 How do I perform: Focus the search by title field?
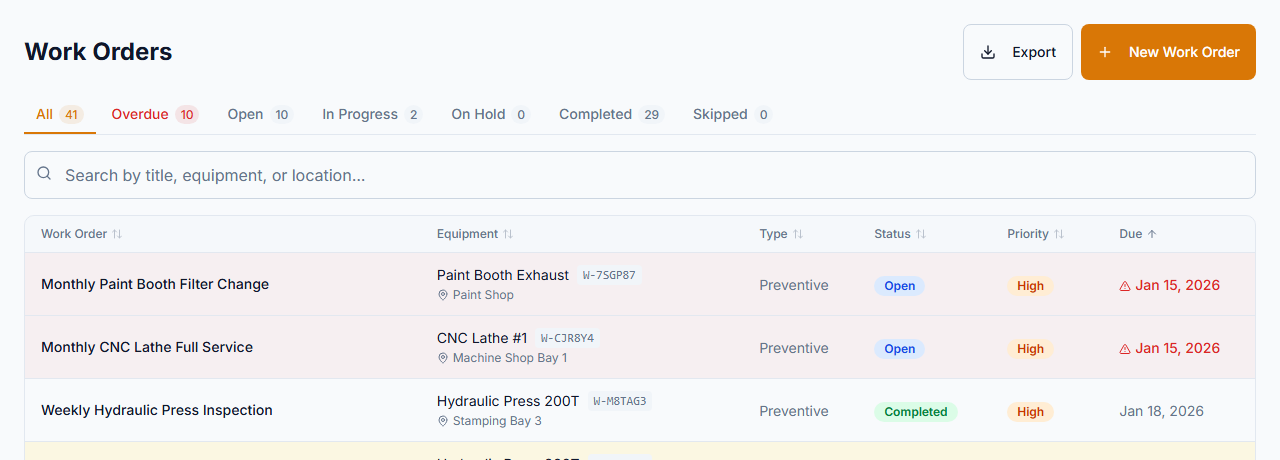coord(640,175)
